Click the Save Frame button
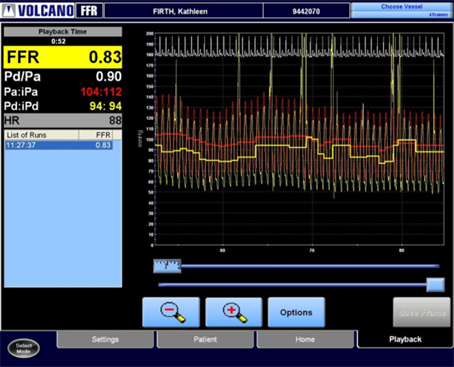The height and width of the screenshot is (367, 454). tap(422, 312)
